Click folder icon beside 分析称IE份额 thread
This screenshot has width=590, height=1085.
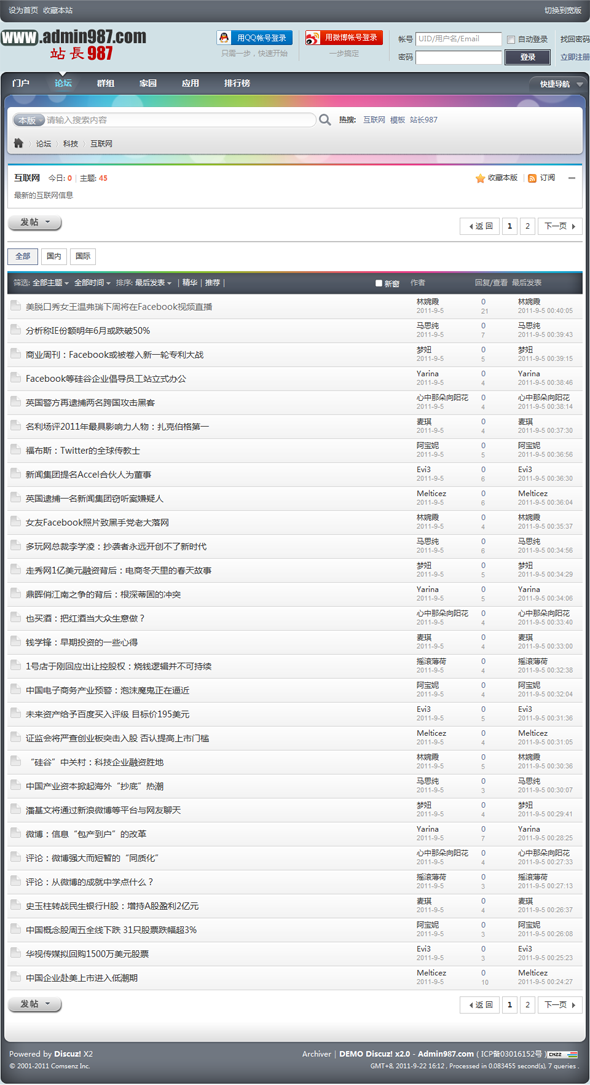click(15, 331)
